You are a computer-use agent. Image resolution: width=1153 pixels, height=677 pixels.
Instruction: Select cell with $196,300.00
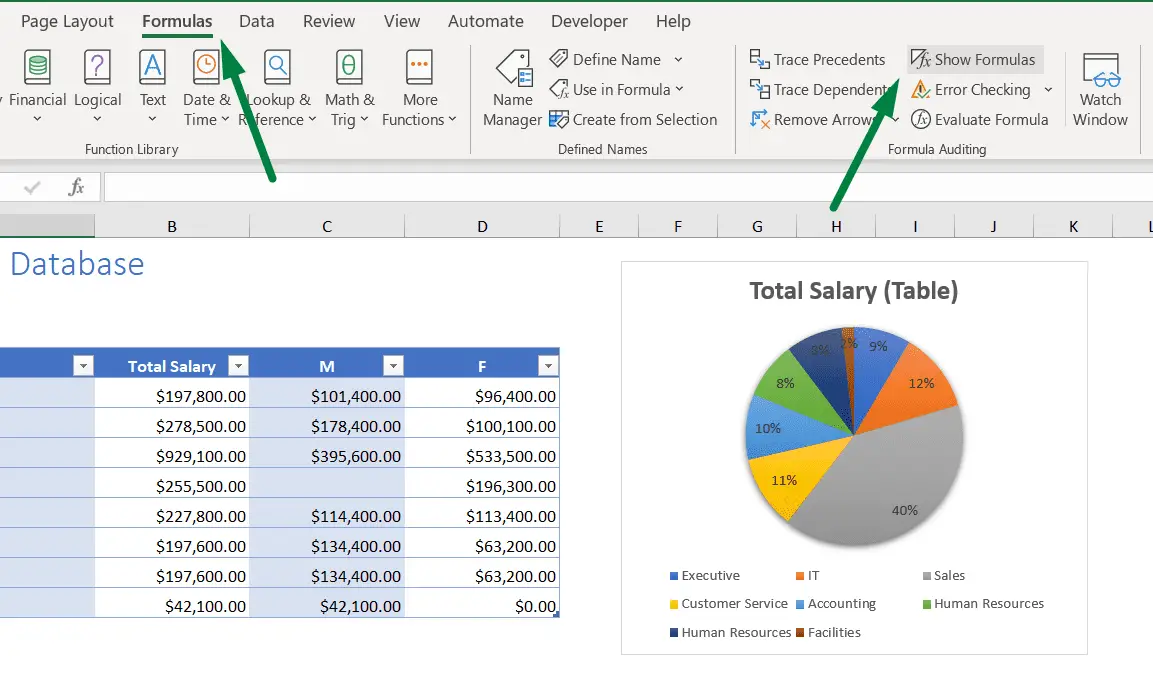click(482, 486)
